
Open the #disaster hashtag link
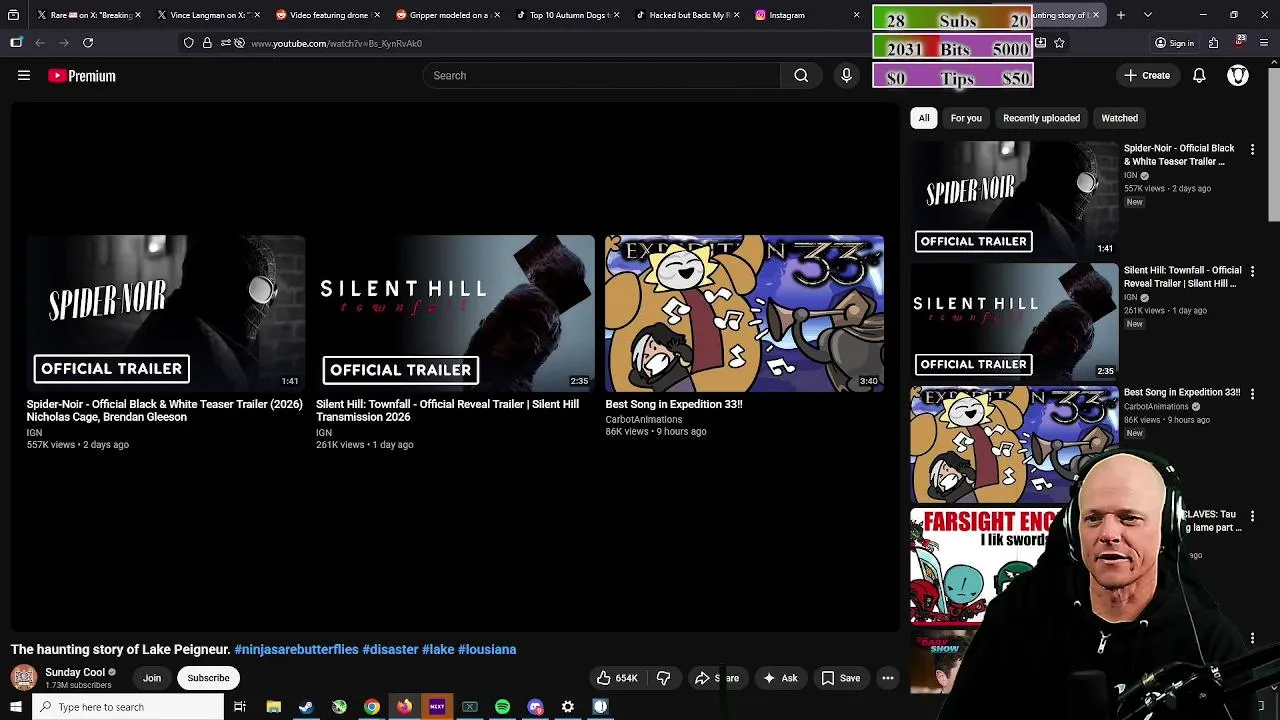coord(390,649)
